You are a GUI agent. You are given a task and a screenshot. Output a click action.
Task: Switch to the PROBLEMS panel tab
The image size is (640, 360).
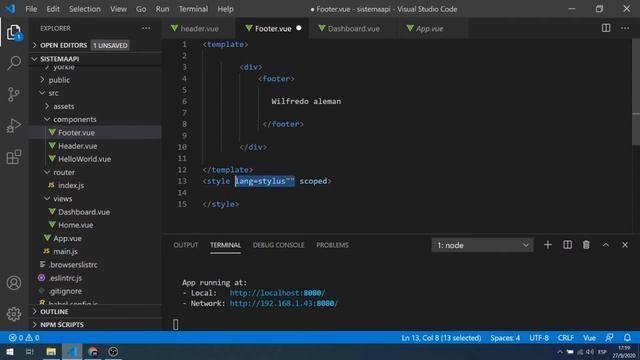click(332, 245)
